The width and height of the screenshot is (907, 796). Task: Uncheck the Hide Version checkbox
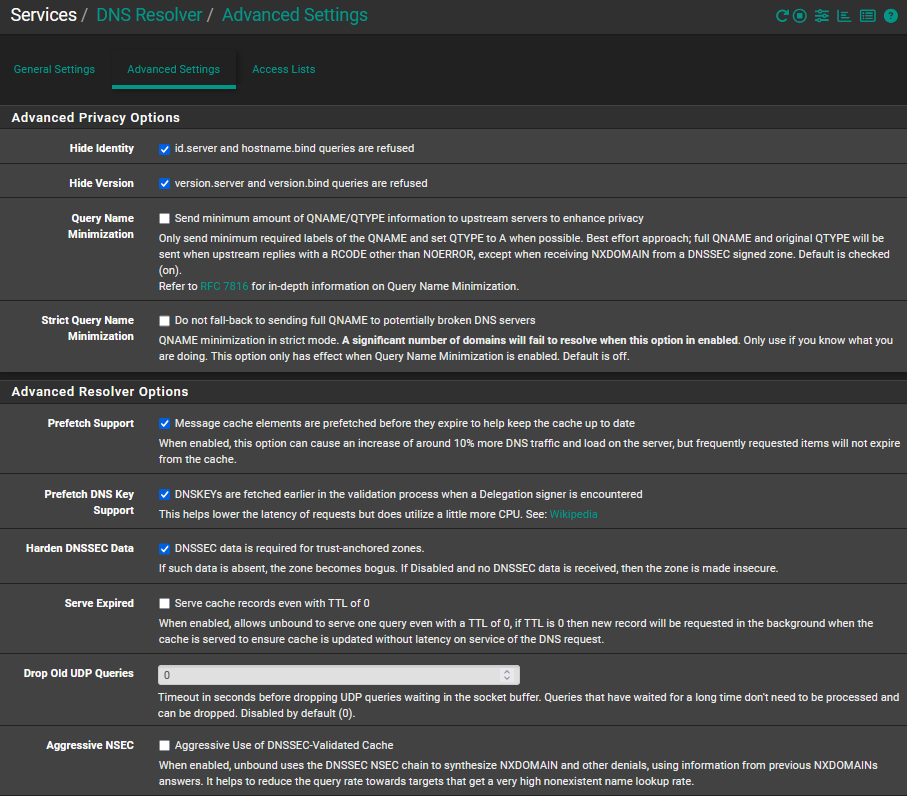[x=165, y=184]
